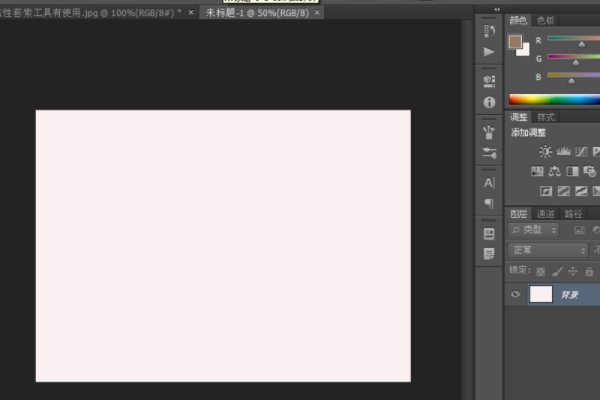Open the 正常 blend mode dropdown
600x400 pixels.
point(548,250)
